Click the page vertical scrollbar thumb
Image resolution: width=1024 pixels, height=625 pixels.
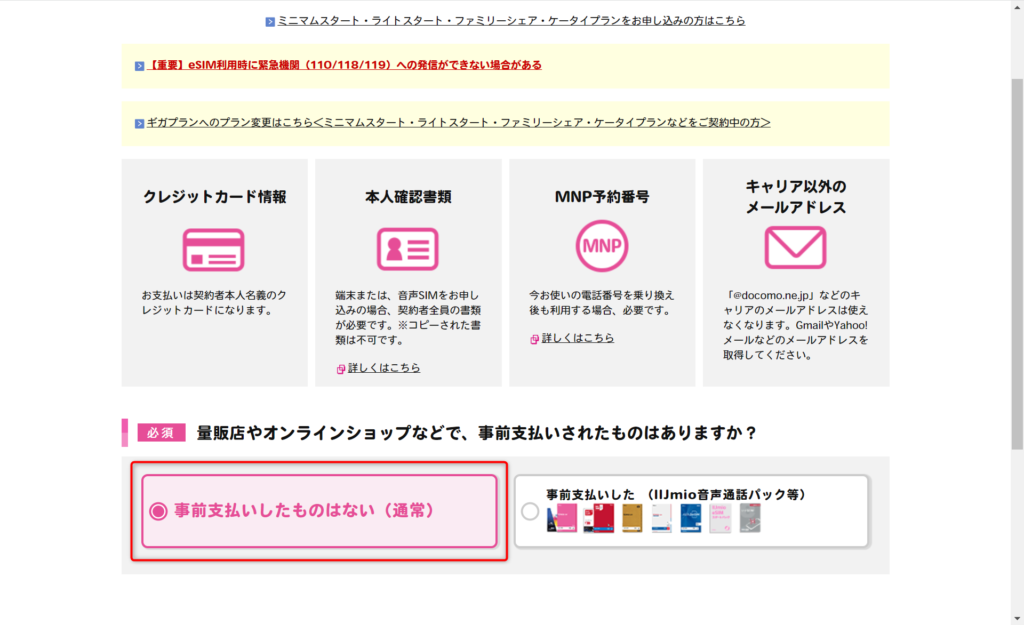(x=1017, y=264)
